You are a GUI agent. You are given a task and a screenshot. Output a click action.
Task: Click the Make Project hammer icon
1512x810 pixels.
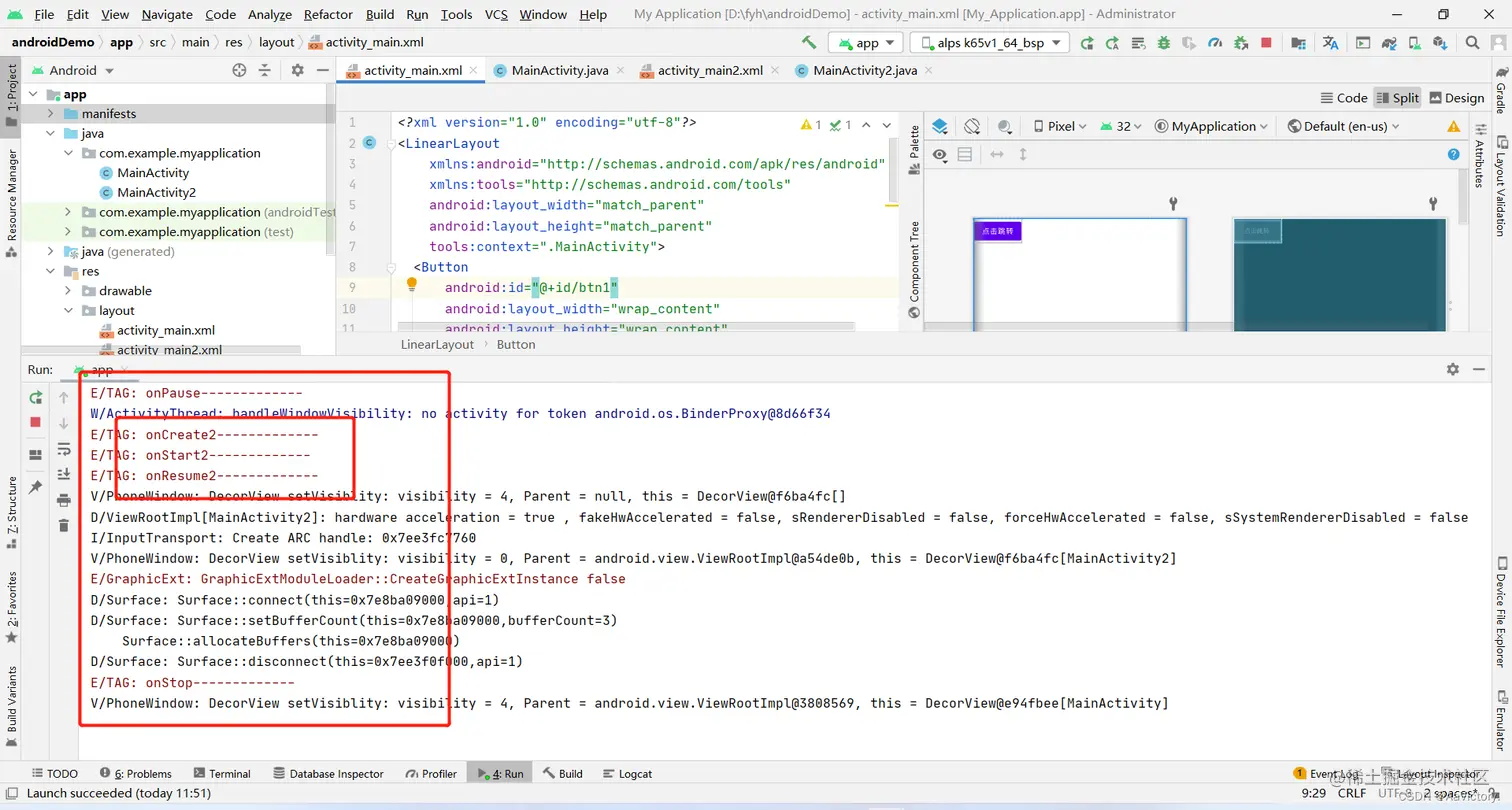pyautogui.click(x=809, y=43)
